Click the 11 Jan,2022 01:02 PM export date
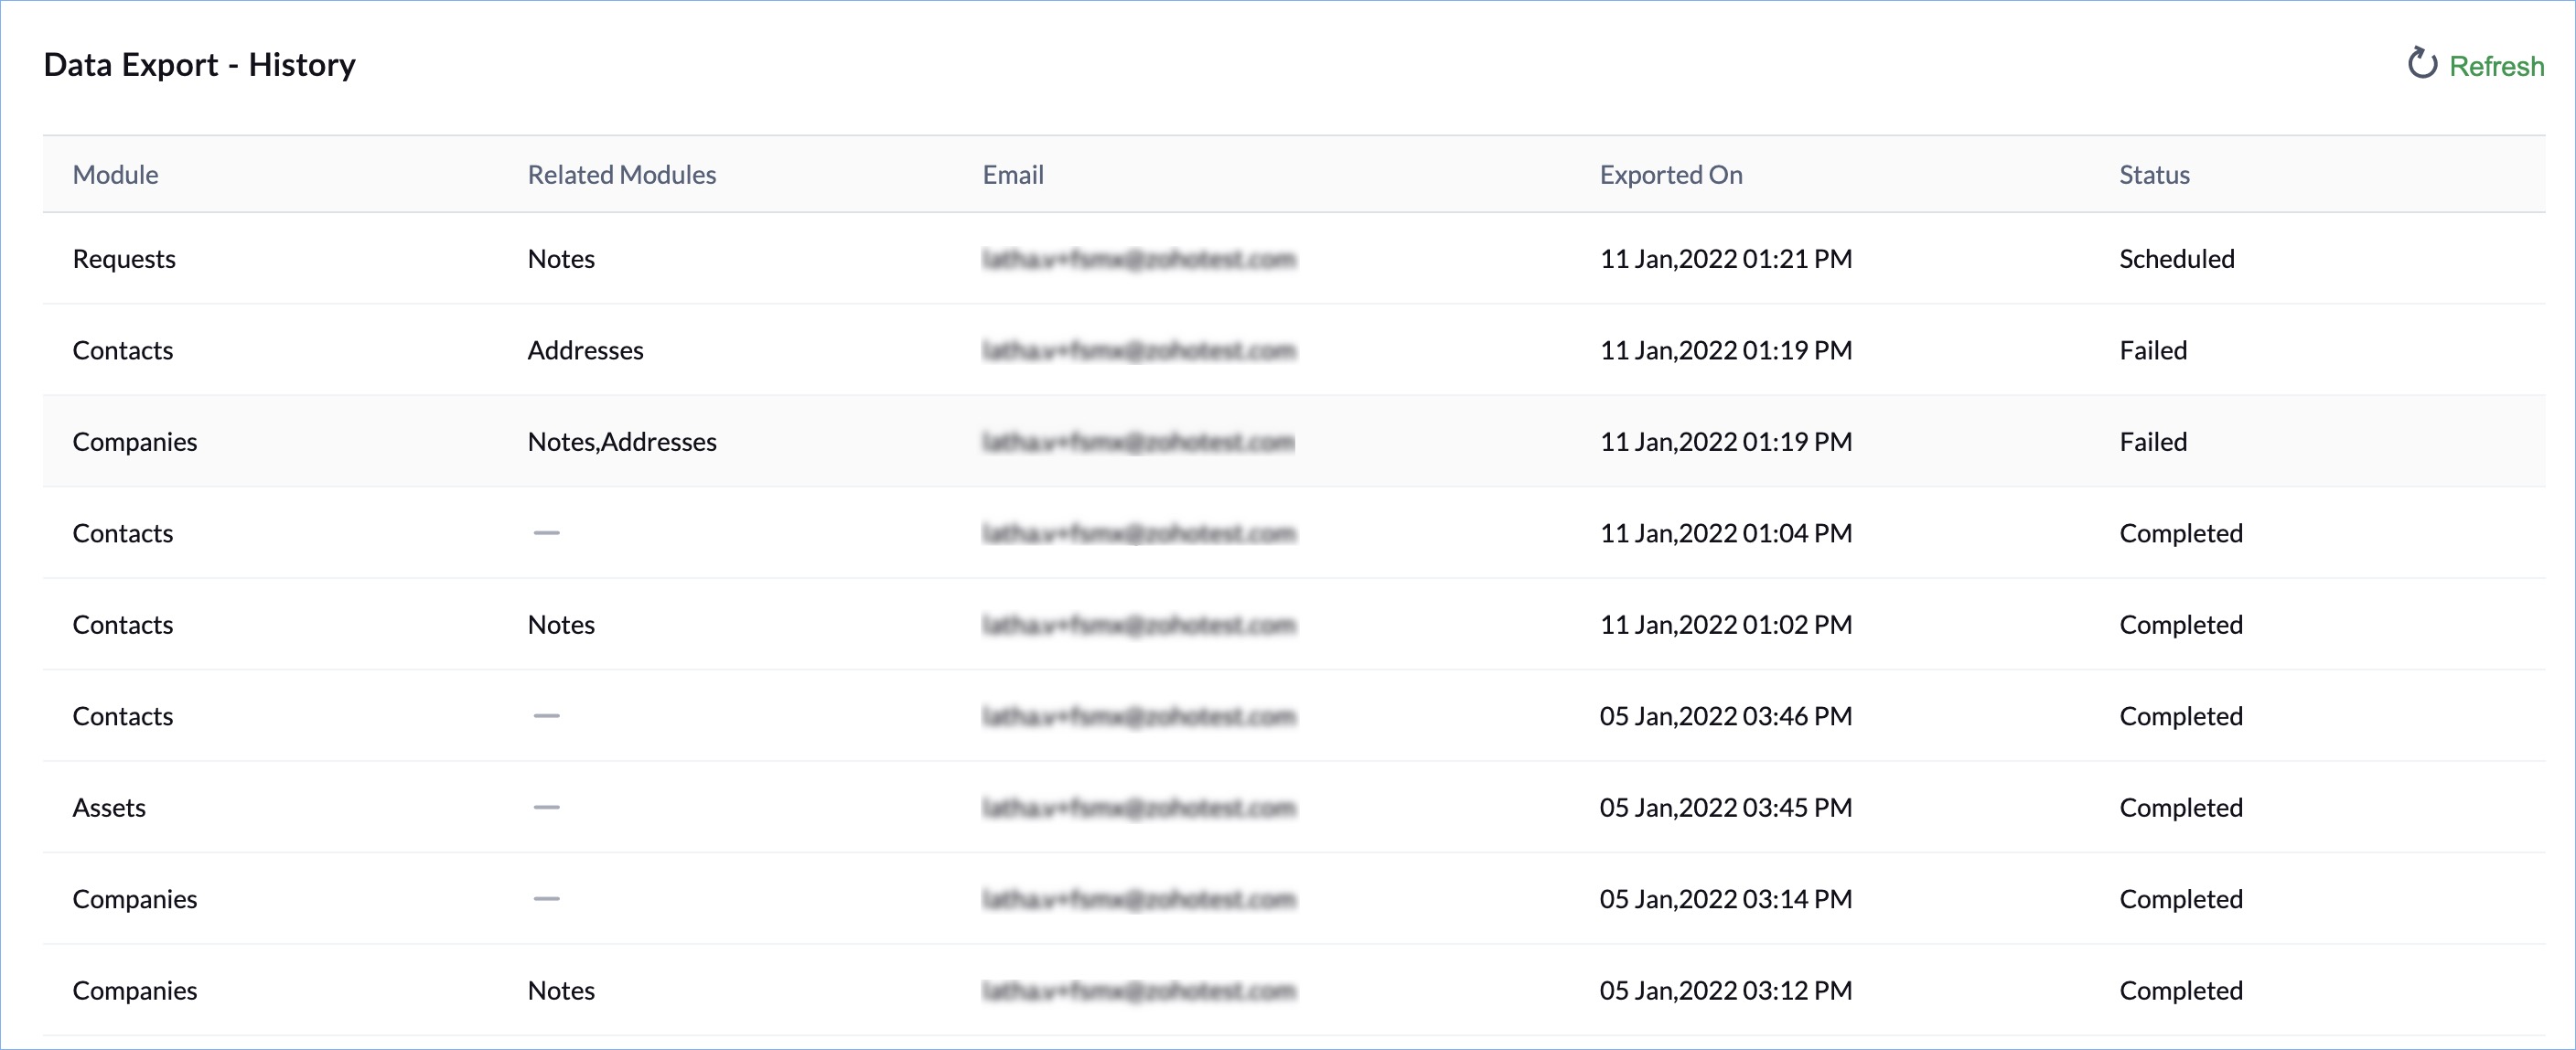The width and height of the screenshot is (2576, 1050). coord(1725,625)
